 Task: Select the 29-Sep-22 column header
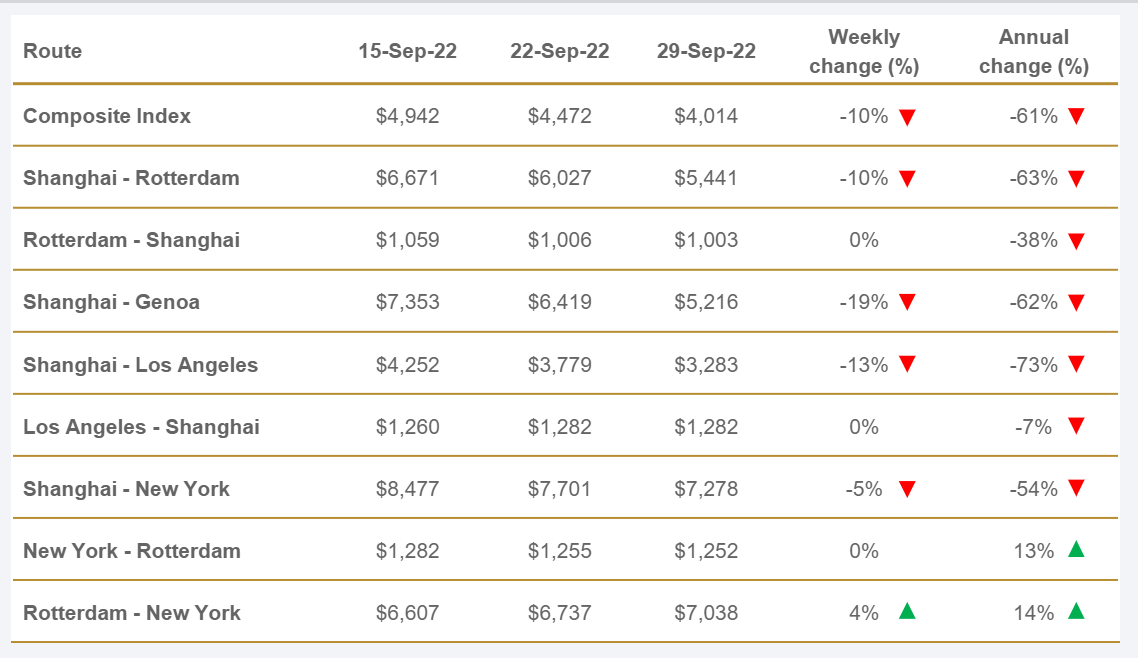[706, 51]
